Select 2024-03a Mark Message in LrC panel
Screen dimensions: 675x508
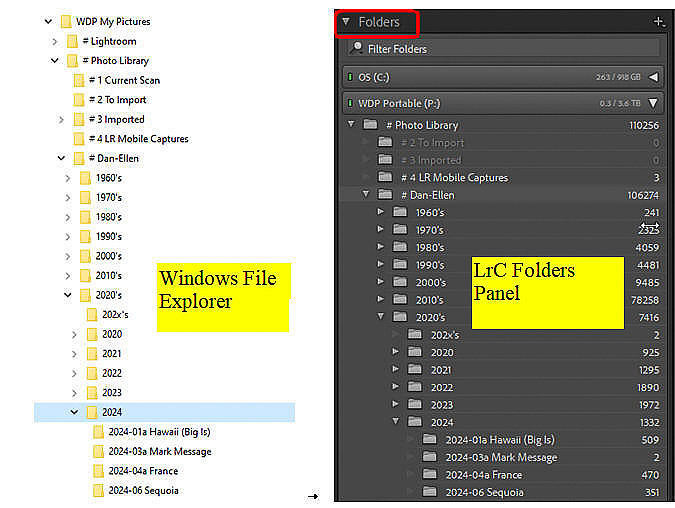tap(502, 457)
